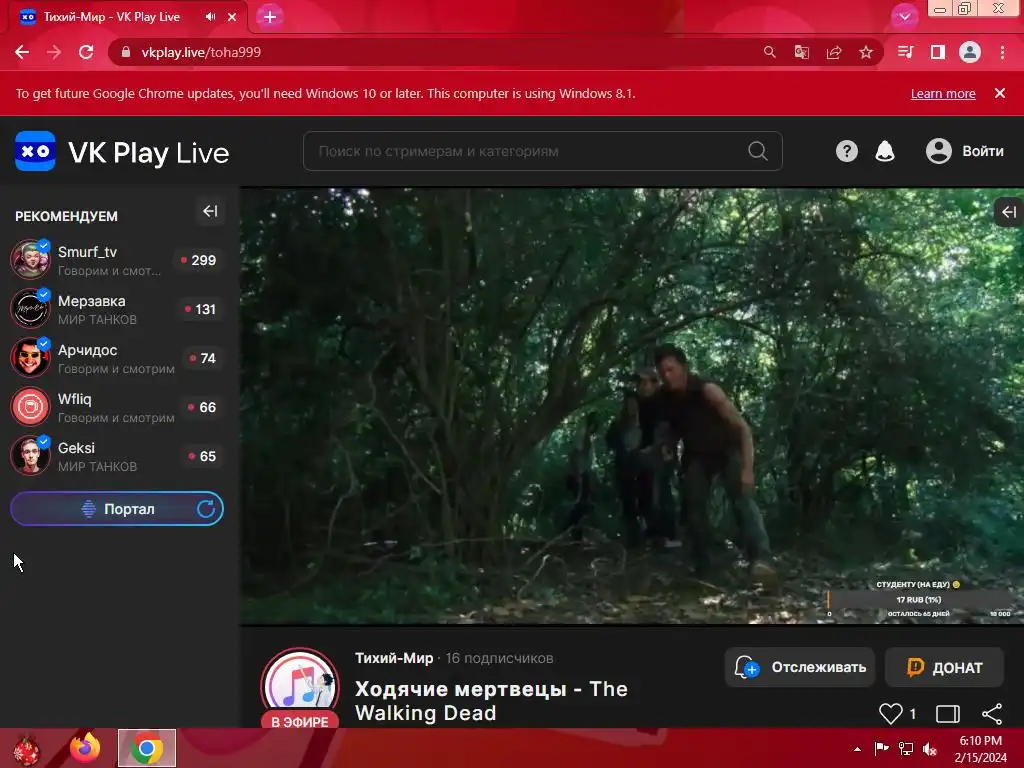The image size is (1024, 768).
Task: Open the Мерзавка channel
Action: (x=118, y=309)
